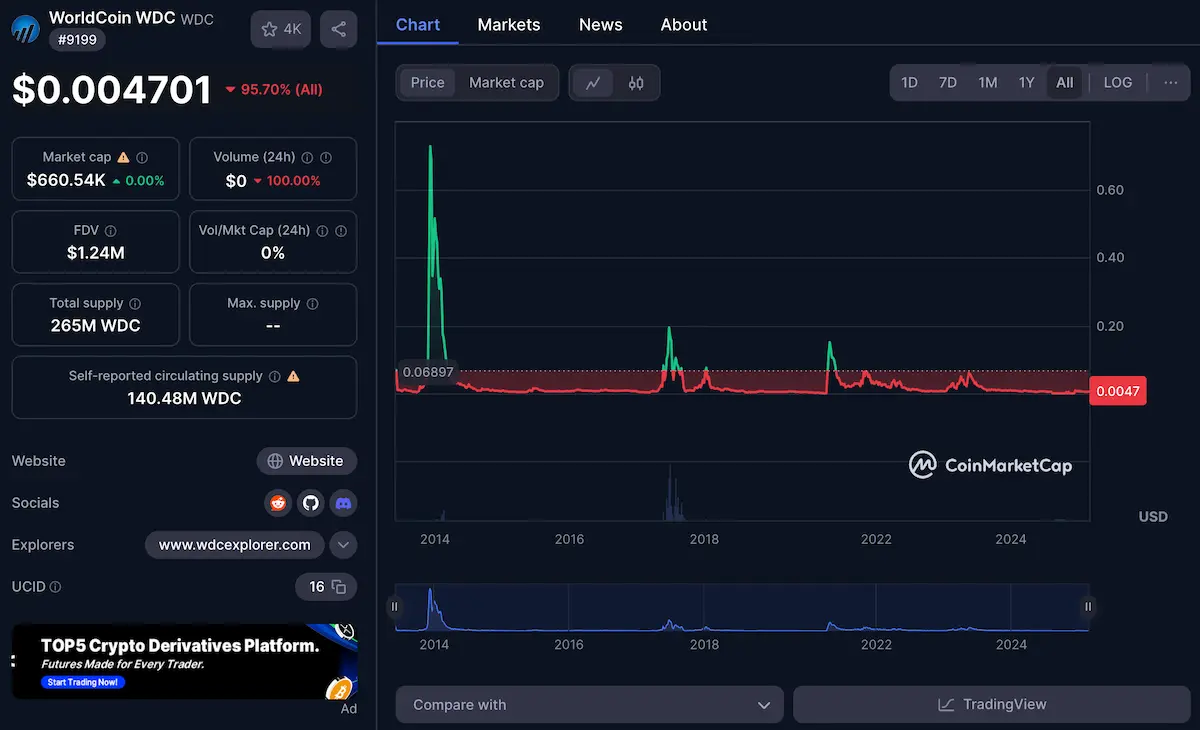
Task: Select All time range
Action: click(x=1065, y=83)
